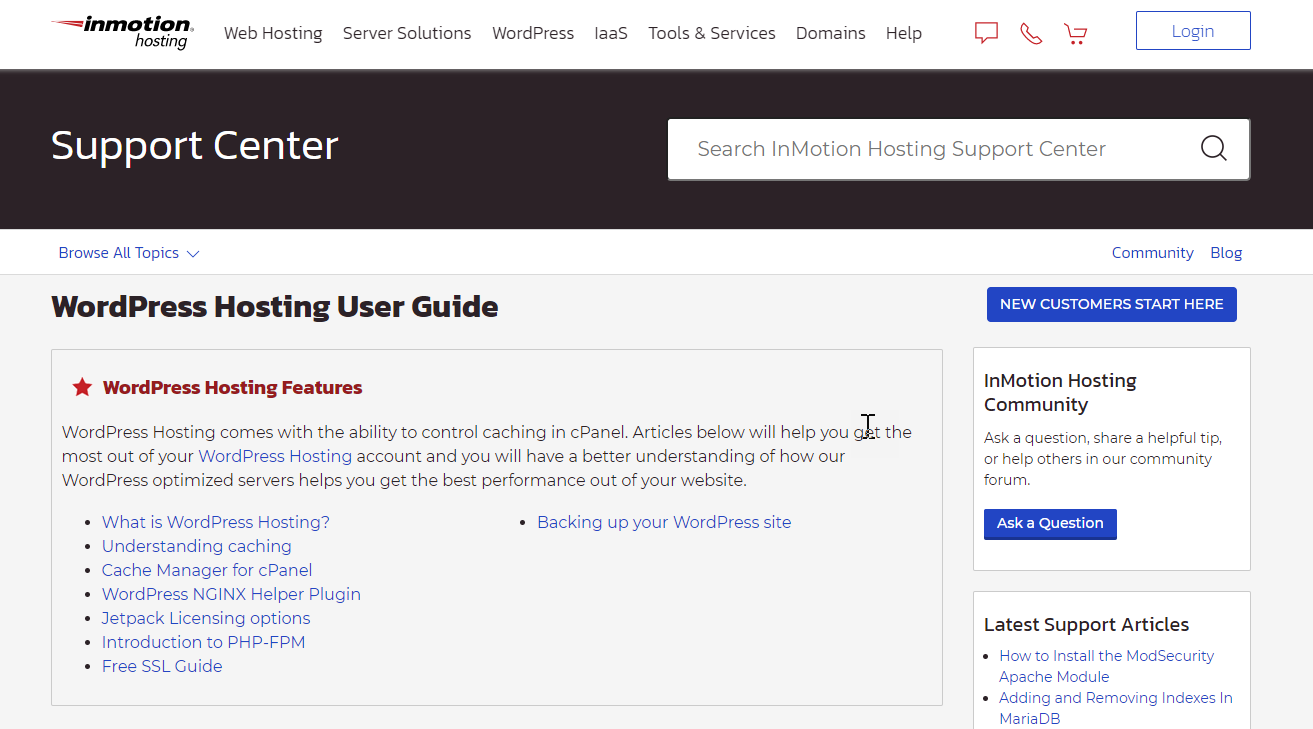Select the bullet link for Free SSL Guide
This screenshot has width=1313, height=729.
point(161,665)
